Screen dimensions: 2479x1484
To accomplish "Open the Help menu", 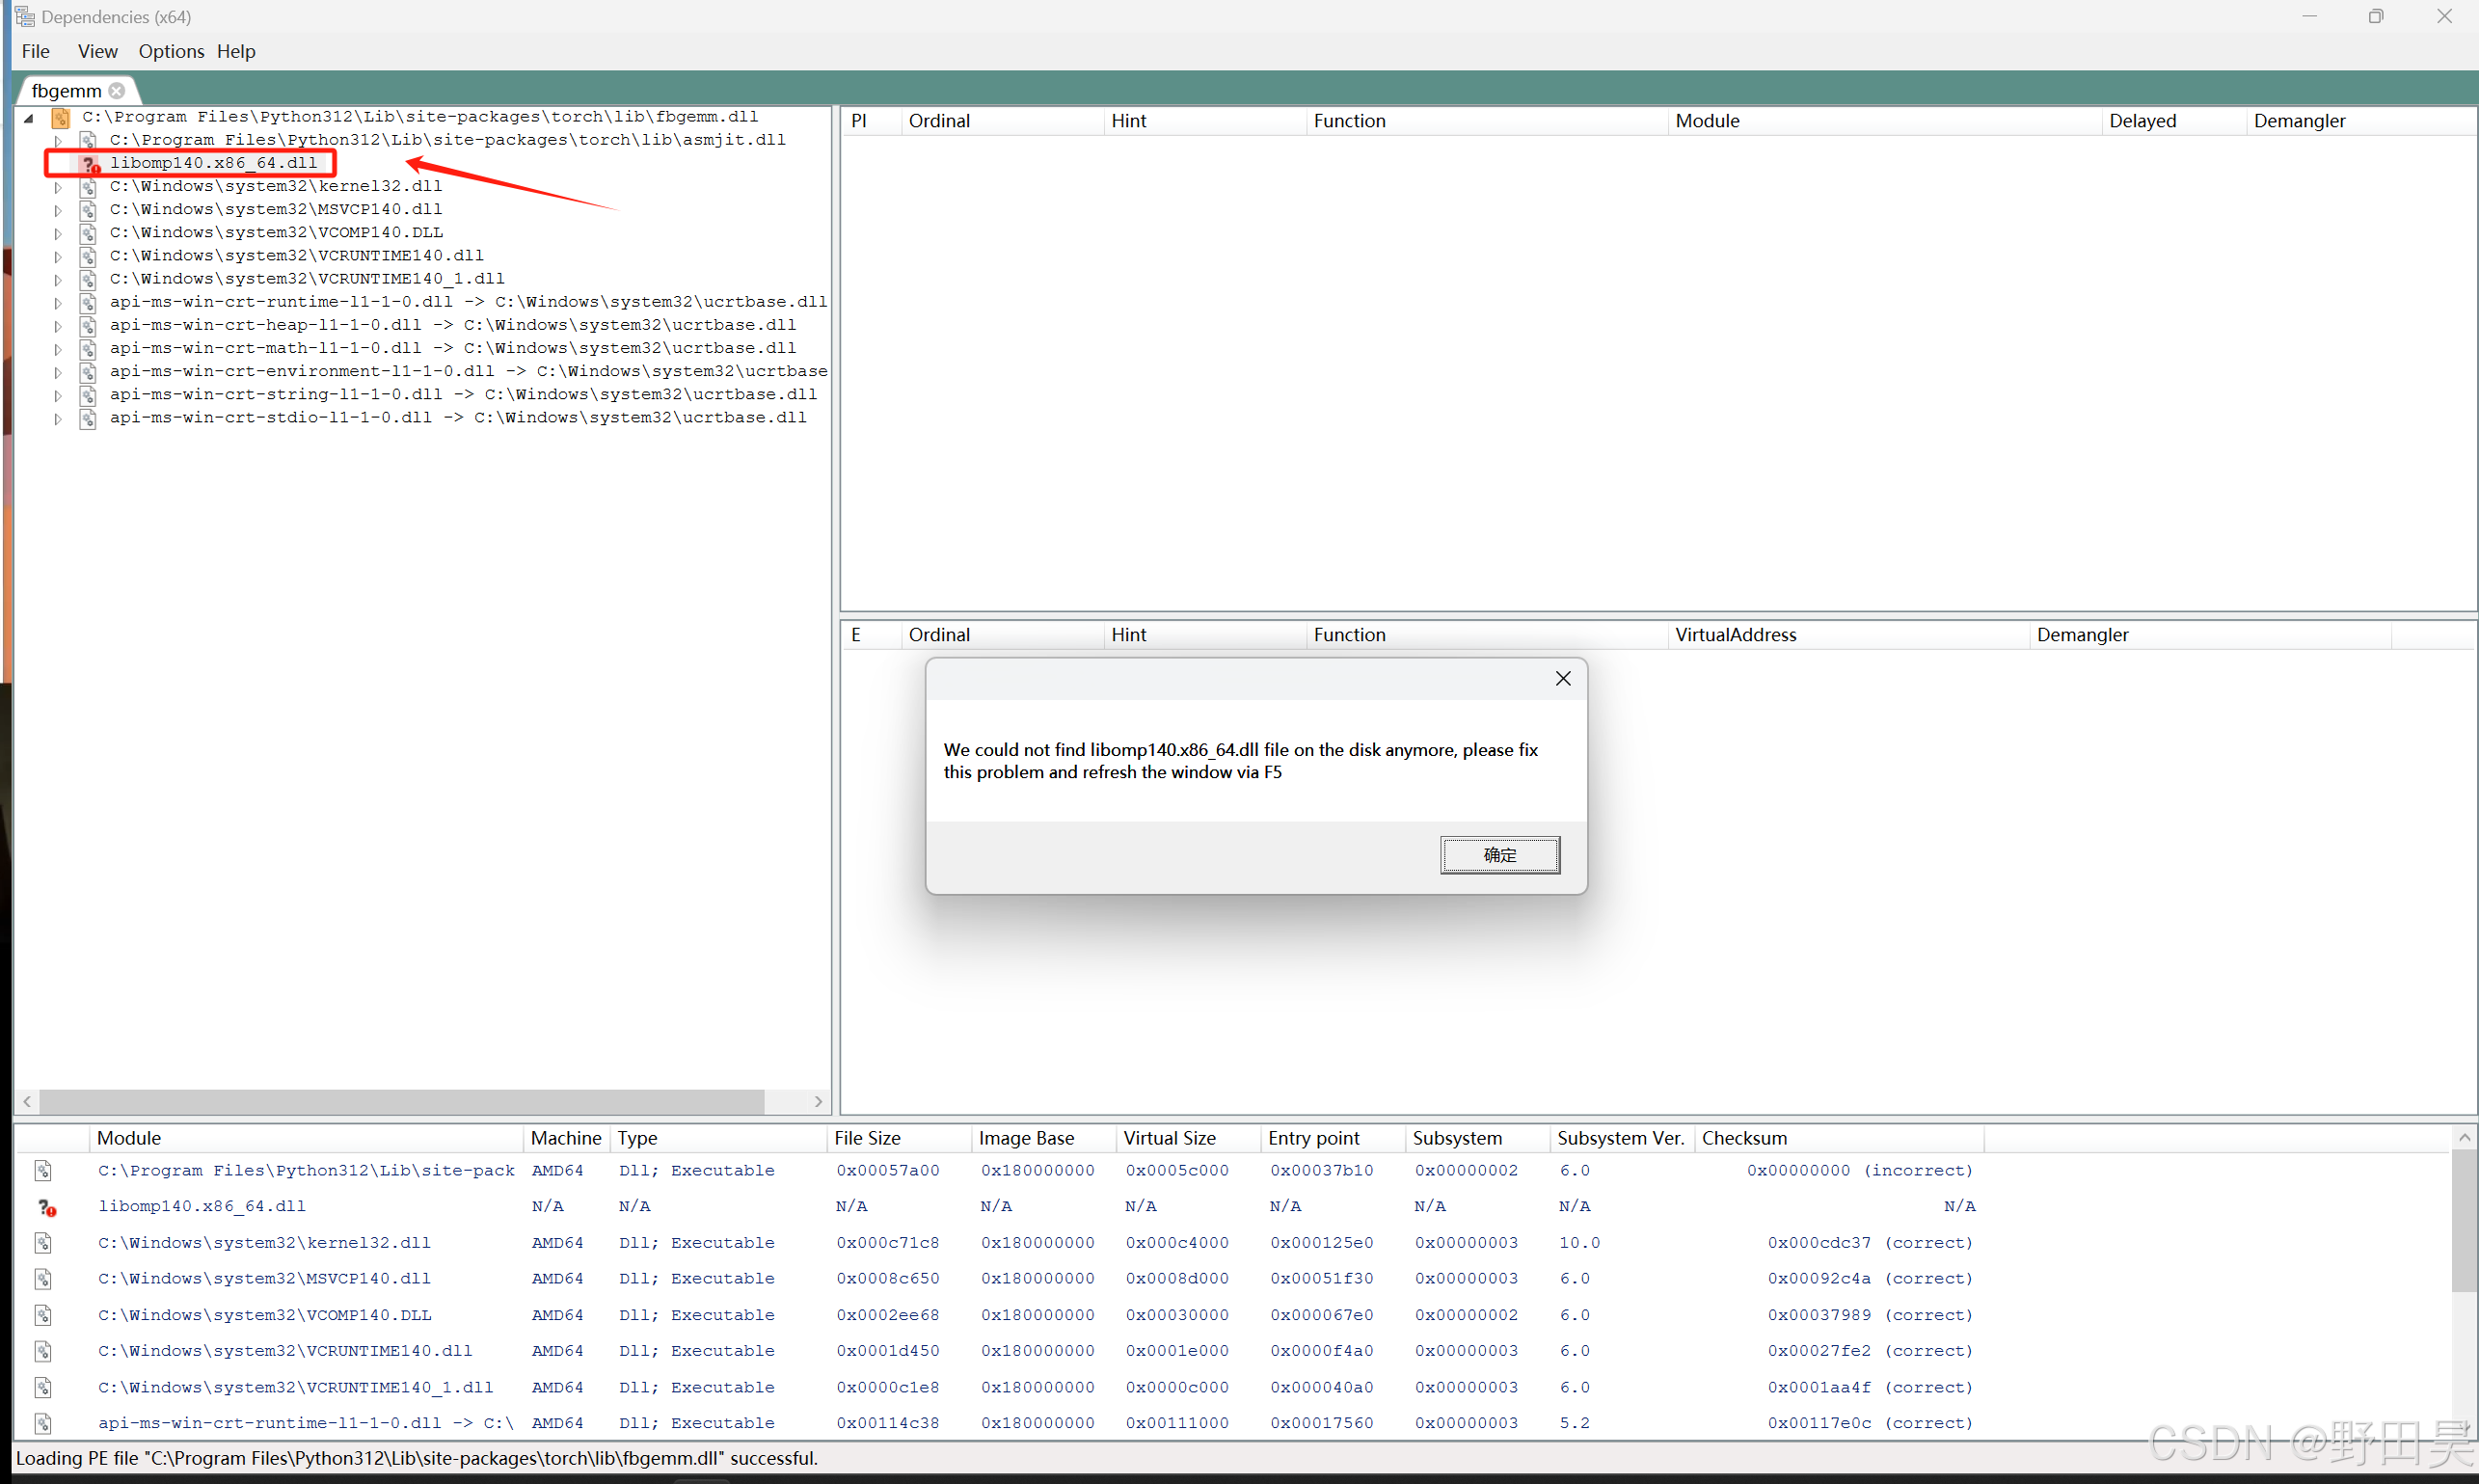I will coord(236,51).
